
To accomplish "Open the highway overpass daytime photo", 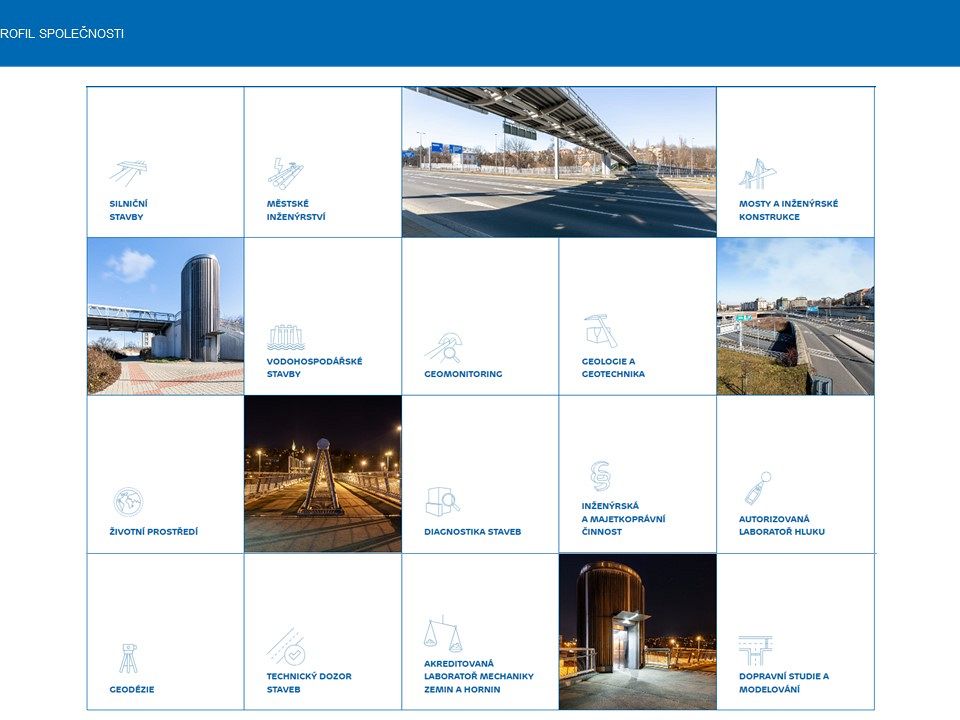I will point(559,162).
